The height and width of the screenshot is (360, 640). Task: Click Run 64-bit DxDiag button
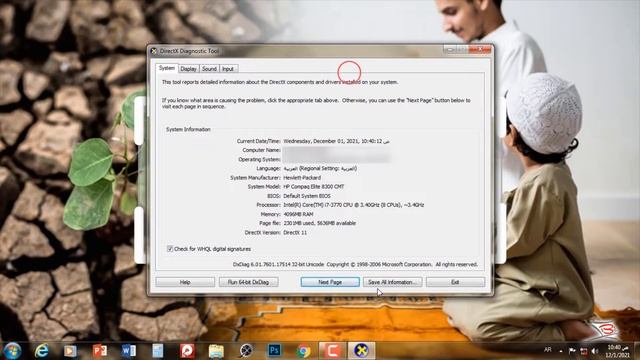pyautogui.click(x=248, y=282)
